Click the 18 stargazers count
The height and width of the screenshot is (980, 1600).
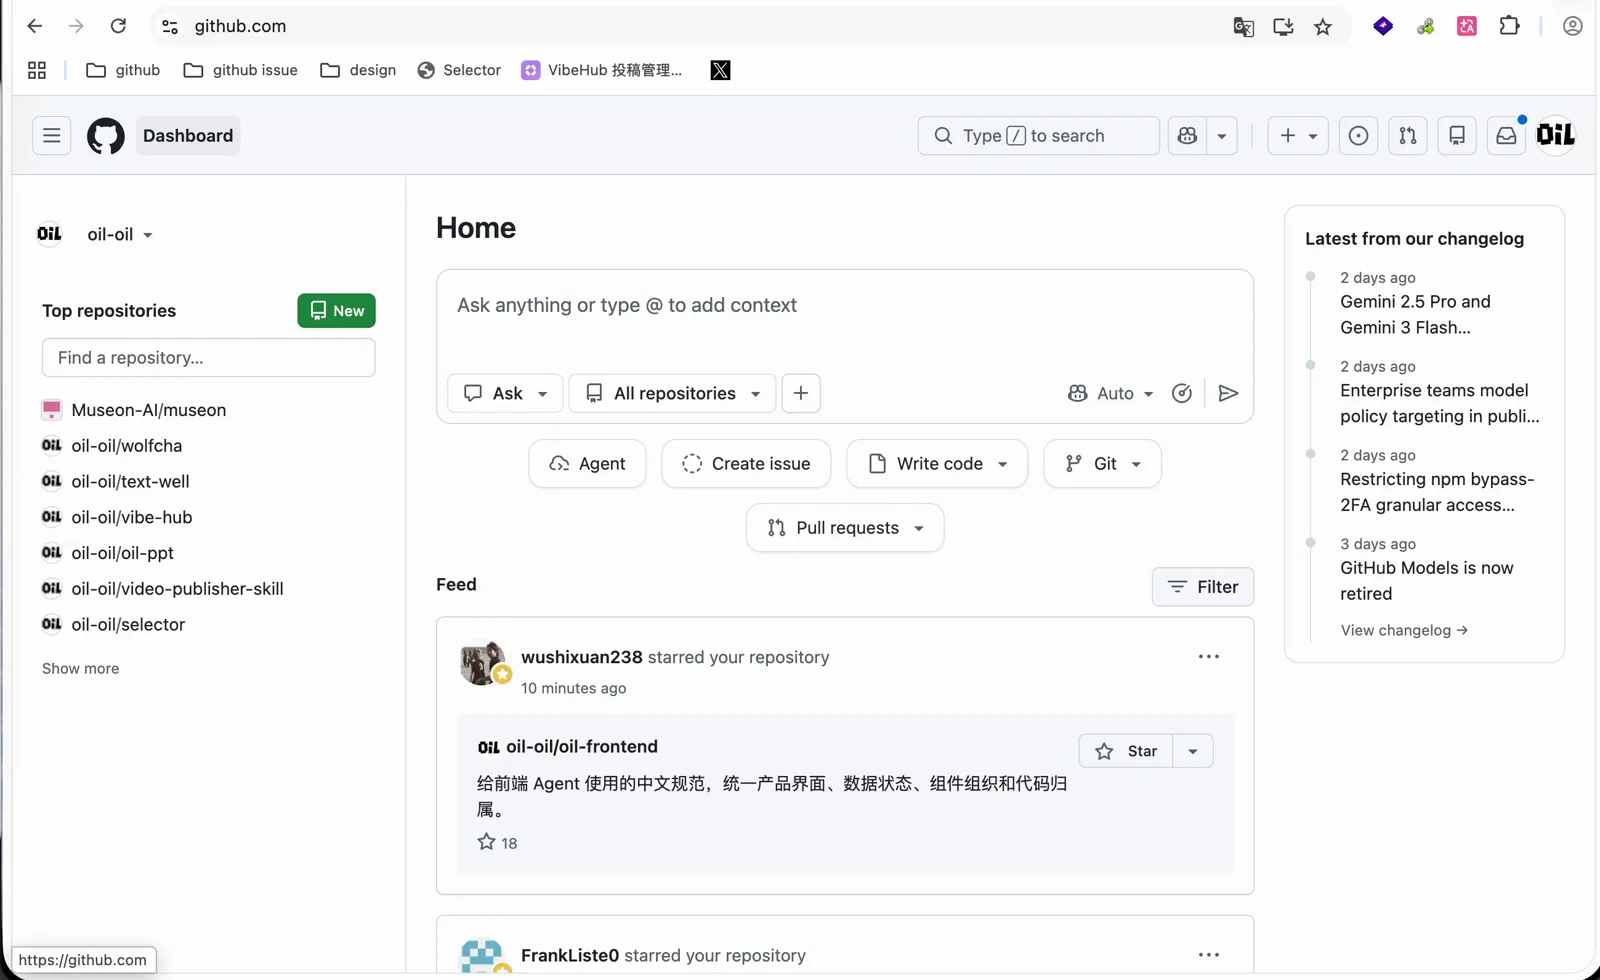[x=497, y=843]
